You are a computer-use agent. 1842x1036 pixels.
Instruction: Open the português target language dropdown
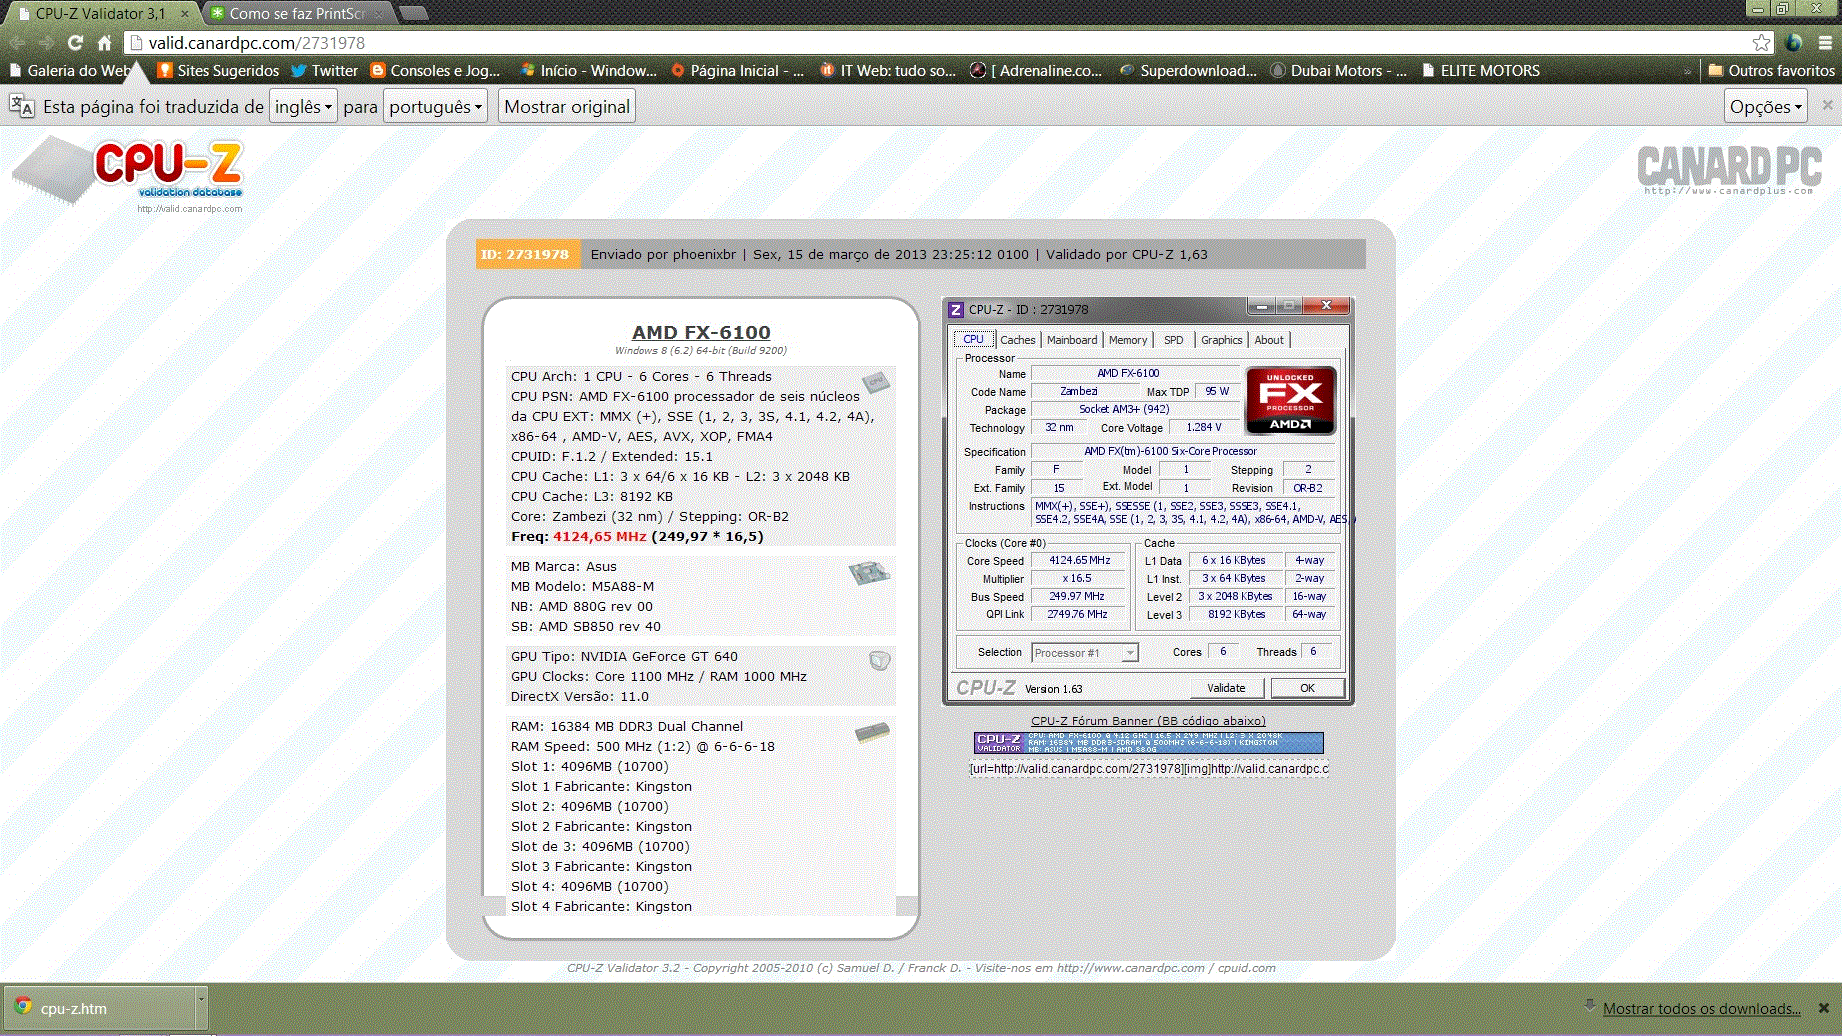435,106
